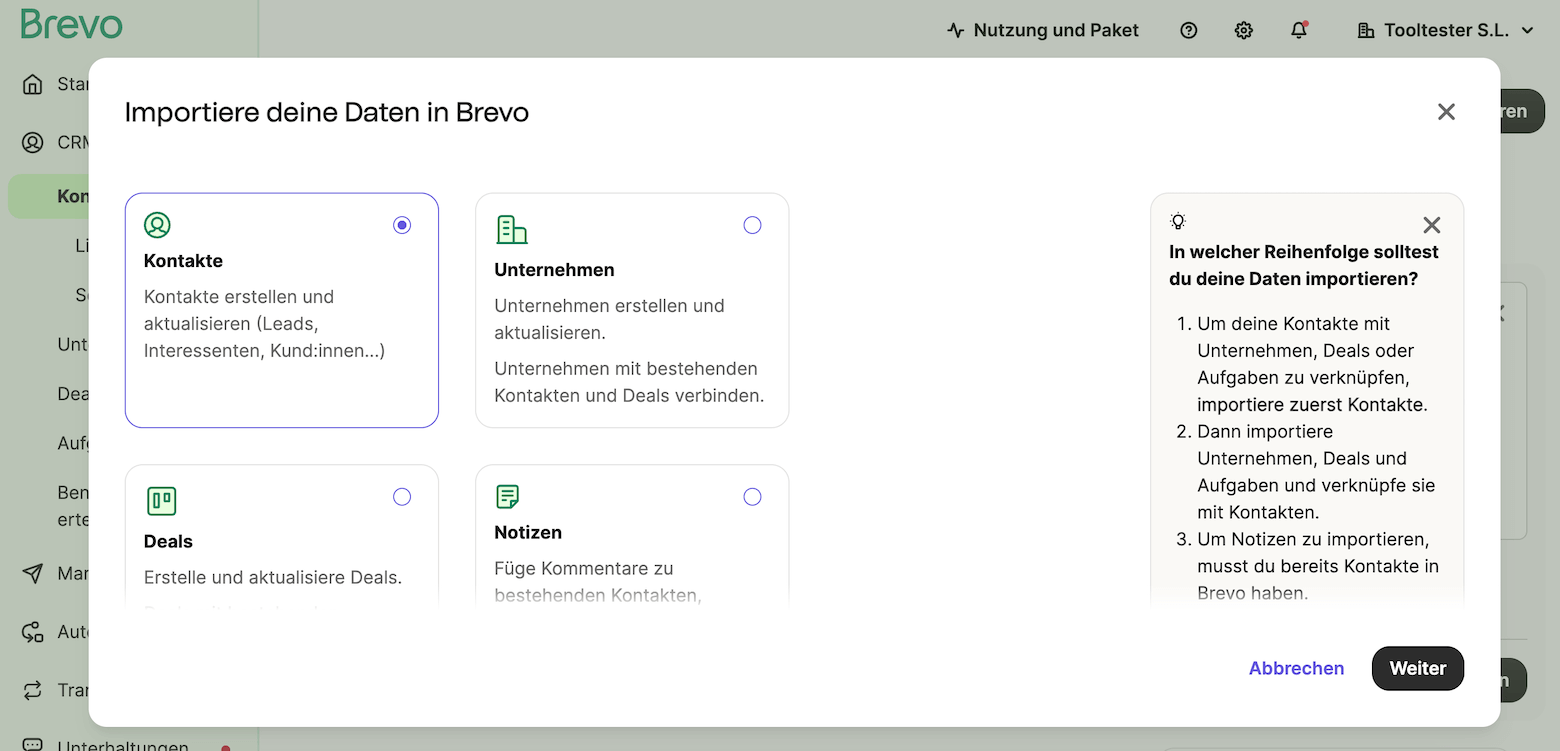Open Transaktional via the arrows icon

33,690
